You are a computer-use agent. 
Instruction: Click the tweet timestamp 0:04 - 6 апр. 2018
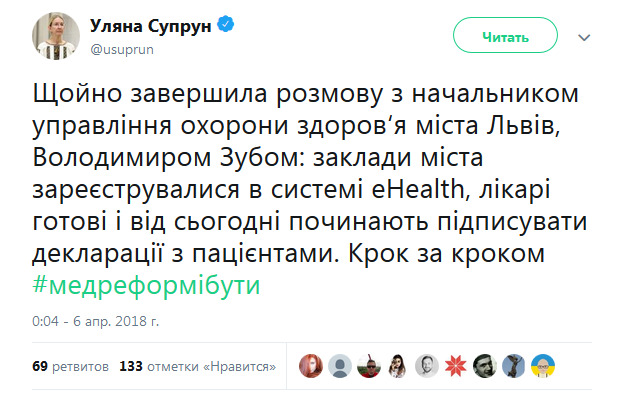tap(89, 324)
